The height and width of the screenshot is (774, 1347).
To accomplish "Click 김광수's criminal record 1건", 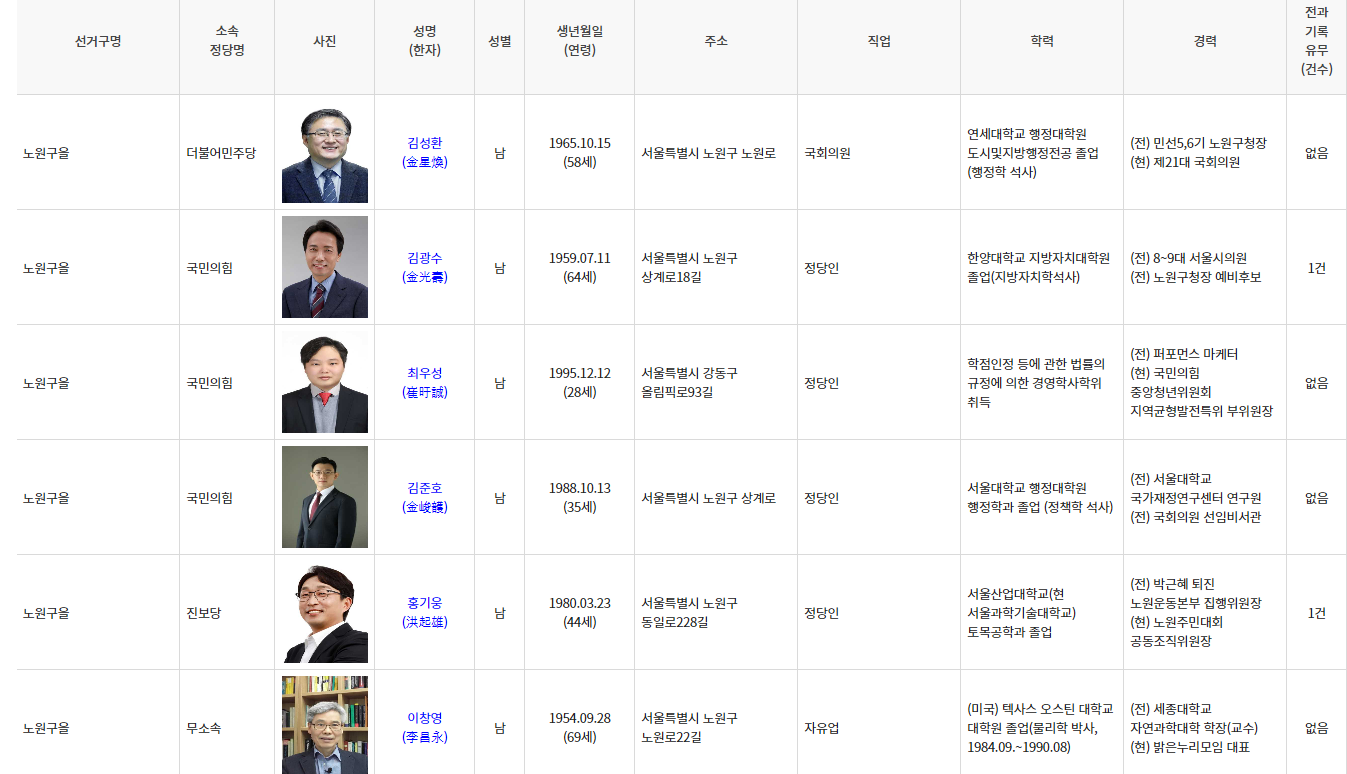I will coord(1317,268).
